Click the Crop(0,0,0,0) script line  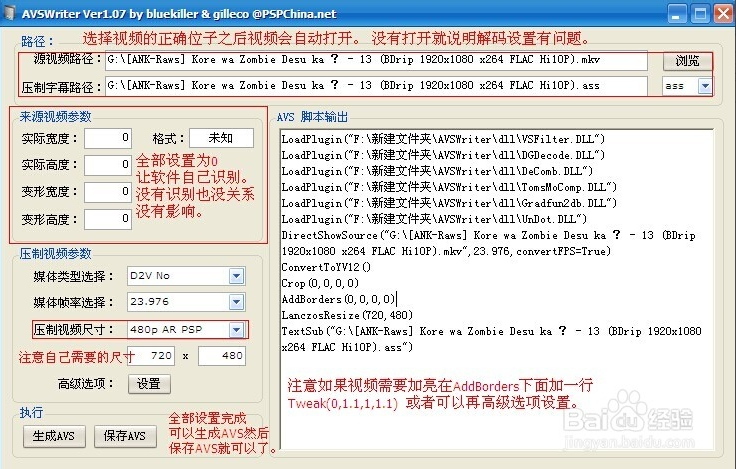click(320, 283)
